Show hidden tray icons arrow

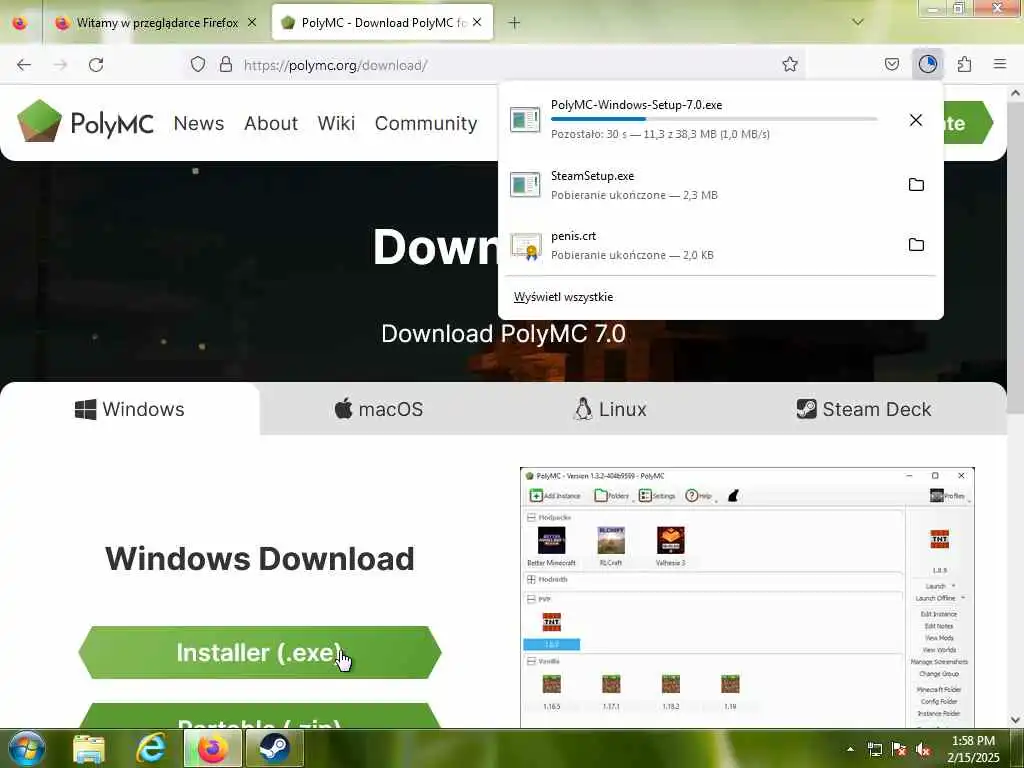(x=850, y=749)
